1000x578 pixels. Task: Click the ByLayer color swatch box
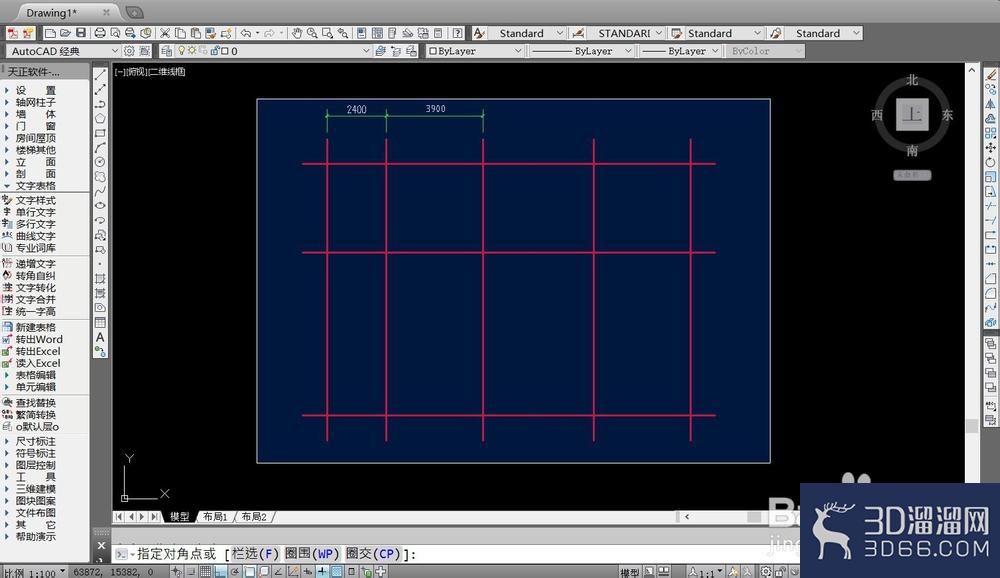click(x=433, y=51)
